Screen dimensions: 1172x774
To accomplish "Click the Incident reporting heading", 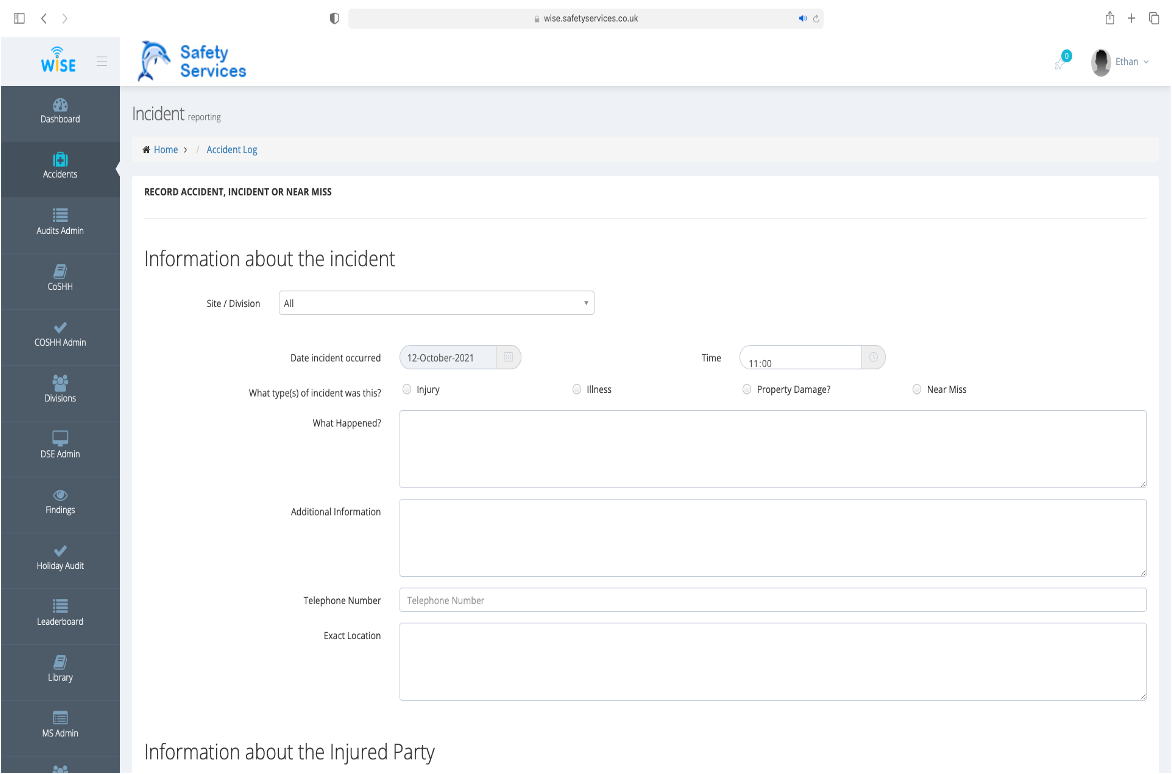I will click(176, 114).
